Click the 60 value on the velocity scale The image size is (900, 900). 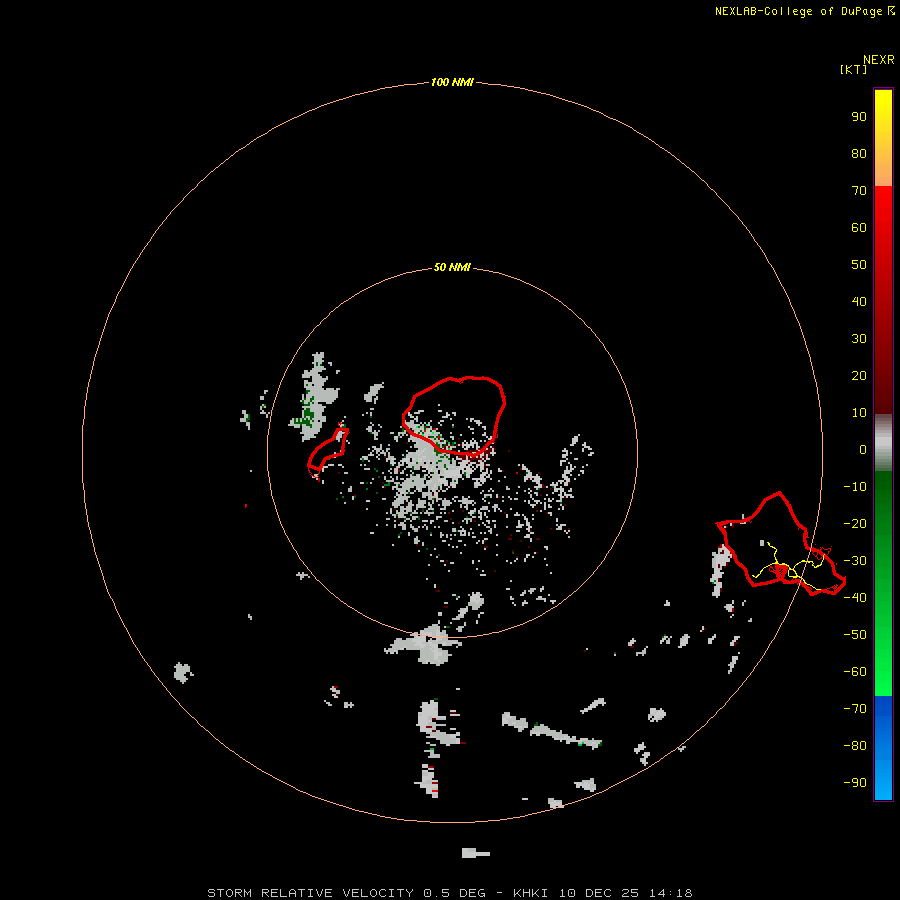[859, 227]
